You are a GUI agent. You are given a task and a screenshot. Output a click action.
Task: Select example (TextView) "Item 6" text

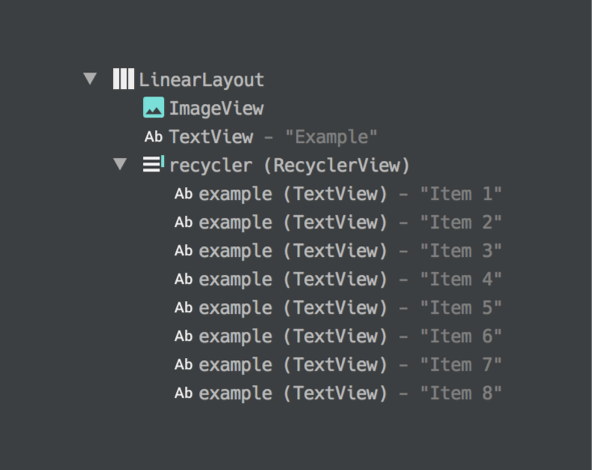click(x=350, y=336)
